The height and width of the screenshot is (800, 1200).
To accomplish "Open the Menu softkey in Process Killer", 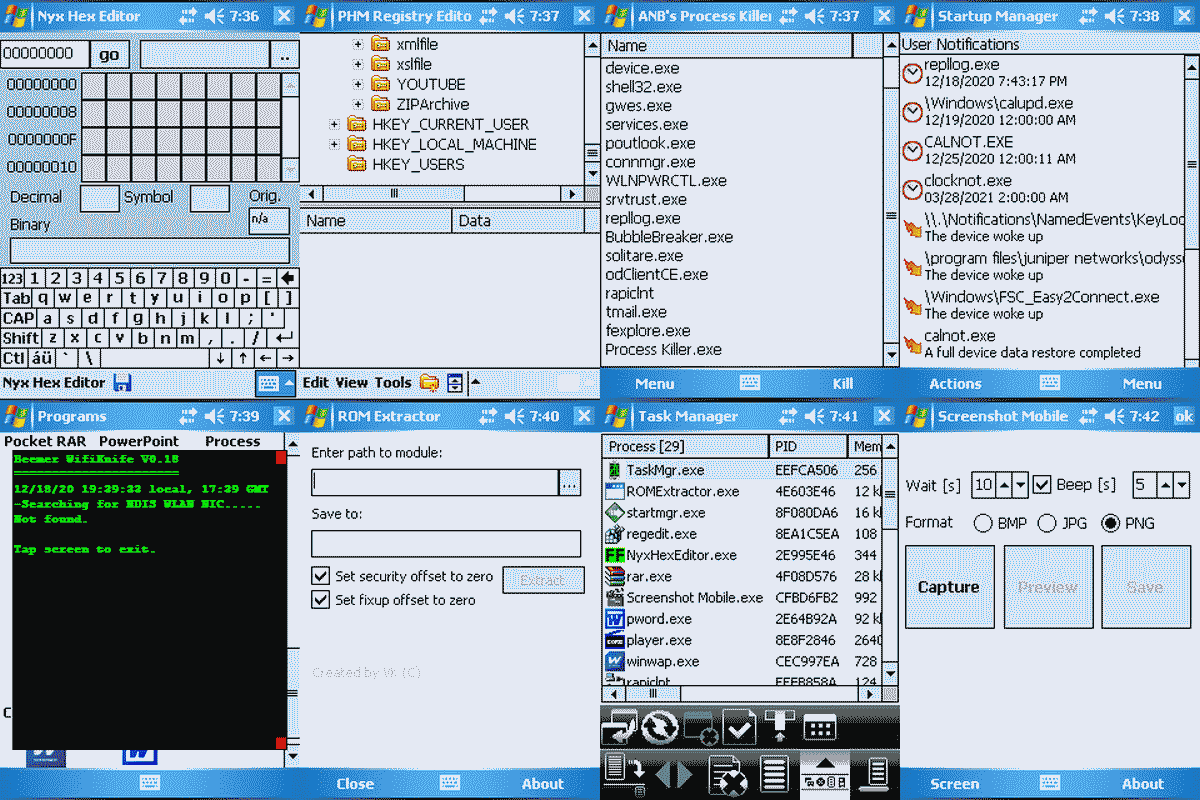I will pyautogui.click(x=655, y=384).
